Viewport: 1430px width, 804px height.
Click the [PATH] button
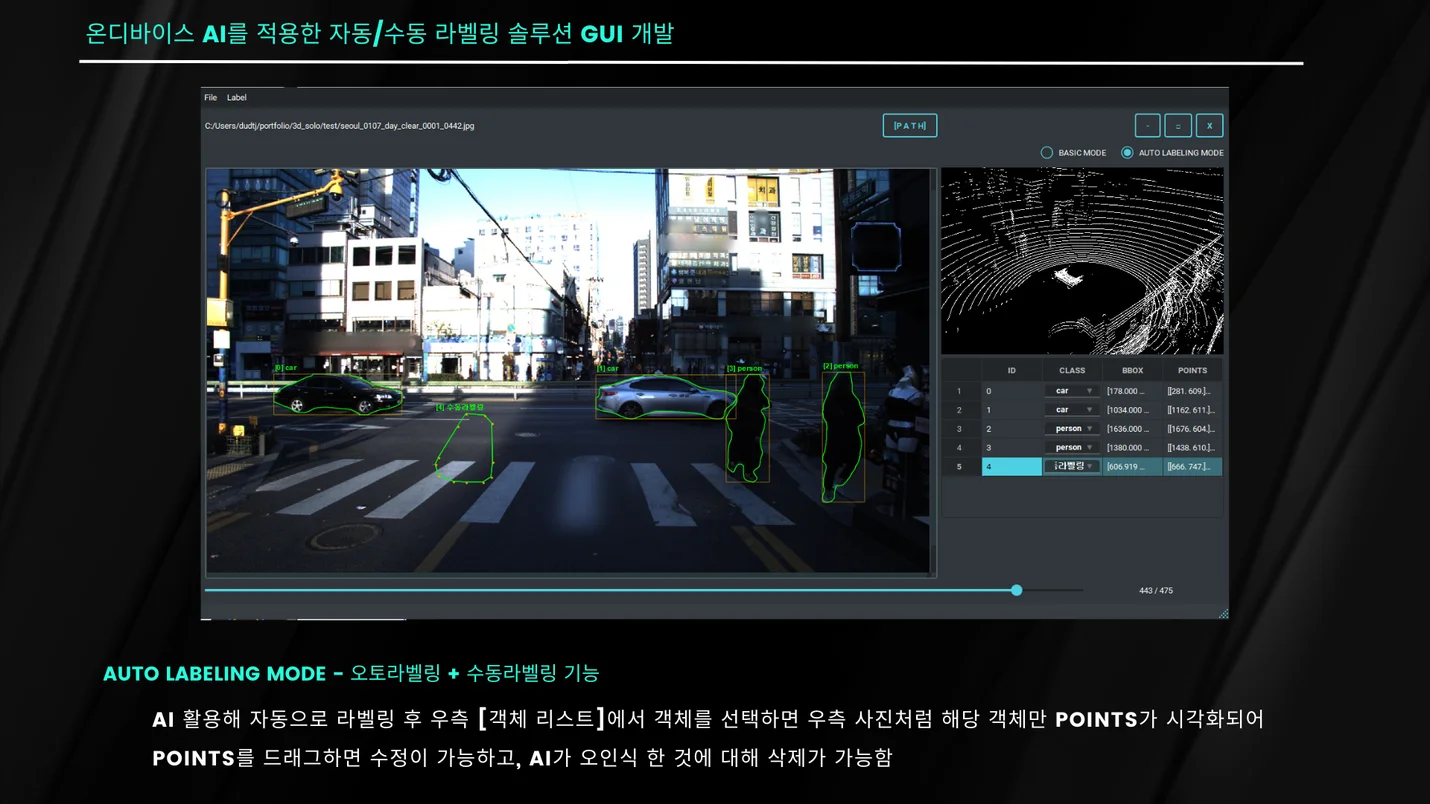tap(910, 126)
